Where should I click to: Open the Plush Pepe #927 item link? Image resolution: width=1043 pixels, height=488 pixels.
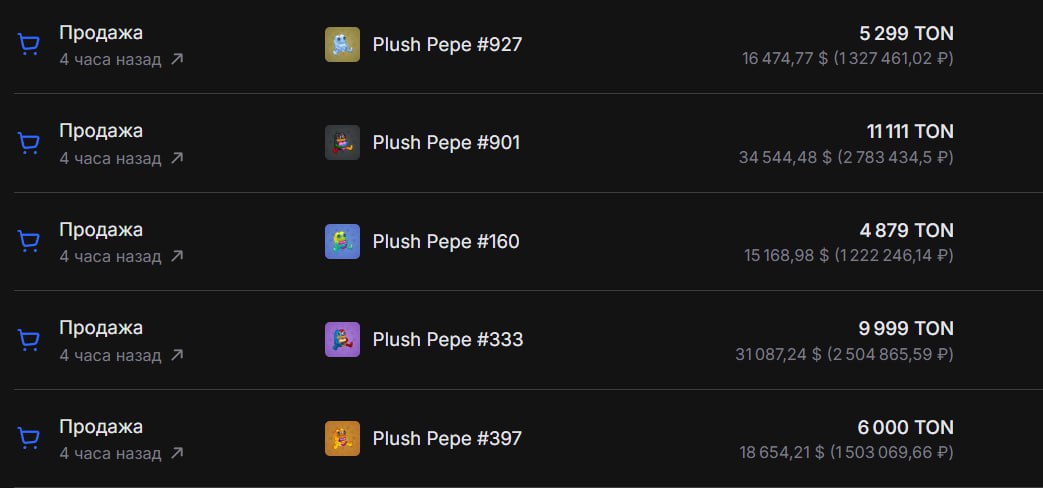click(x=447, y=45)
